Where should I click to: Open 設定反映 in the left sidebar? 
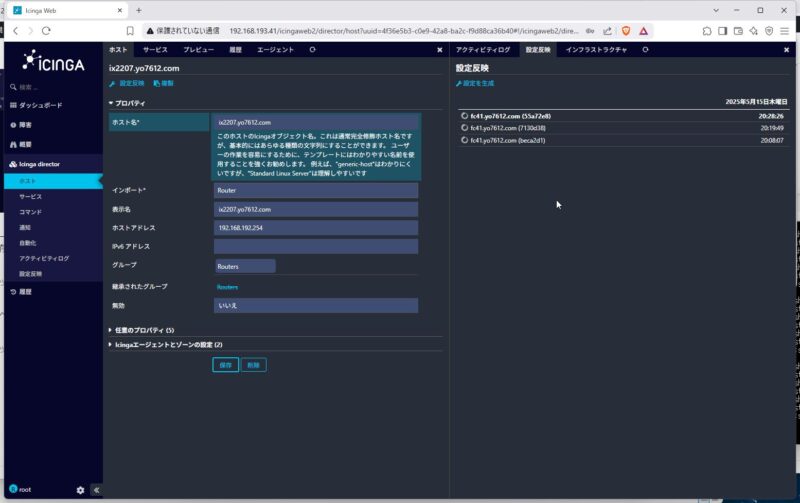click(31, 274)
